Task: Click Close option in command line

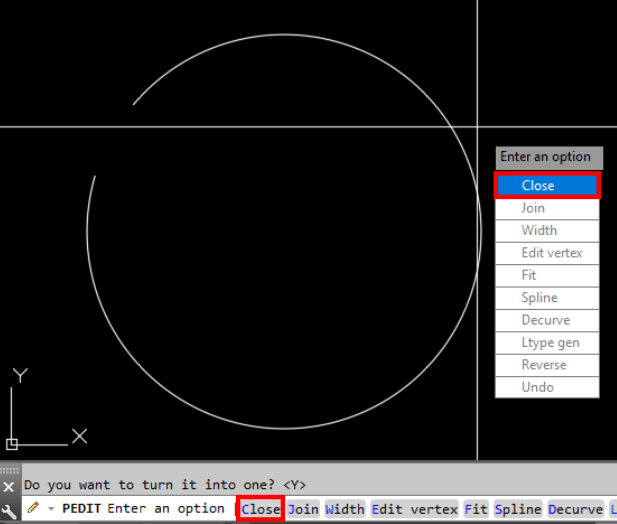Action: coord(260,509)
